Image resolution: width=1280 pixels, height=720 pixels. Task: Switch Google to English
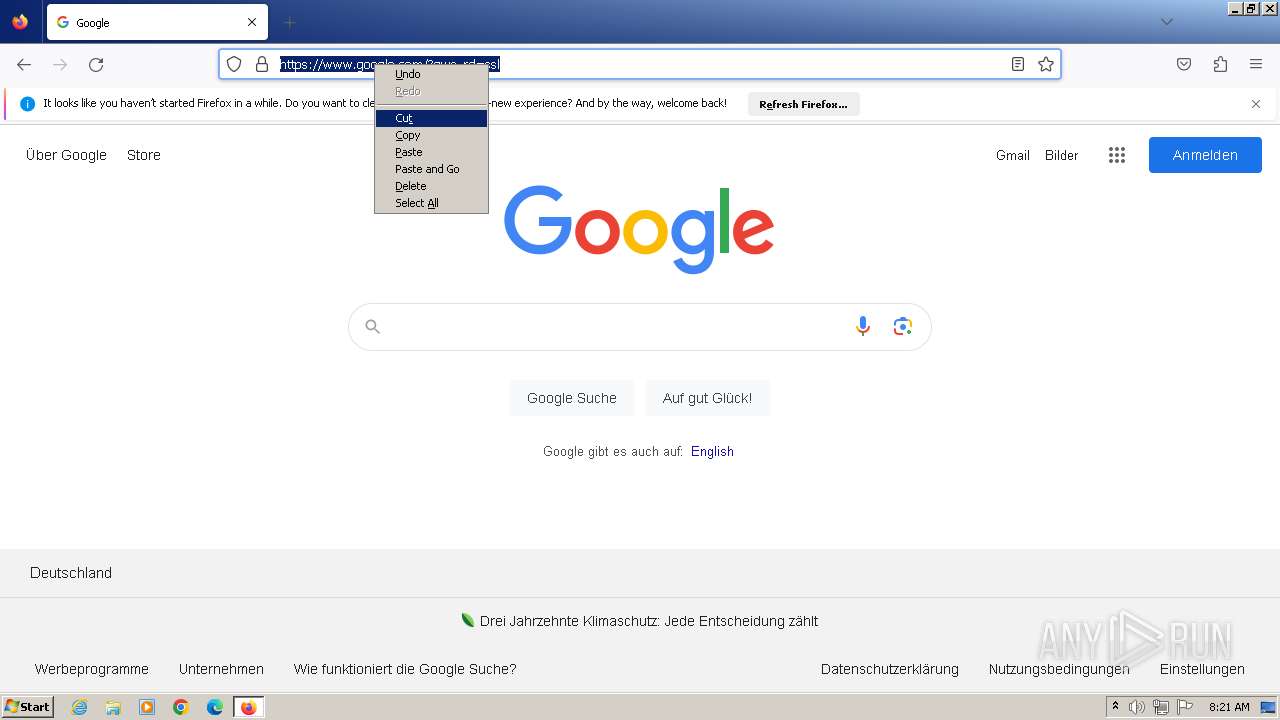tap(712, 451)
